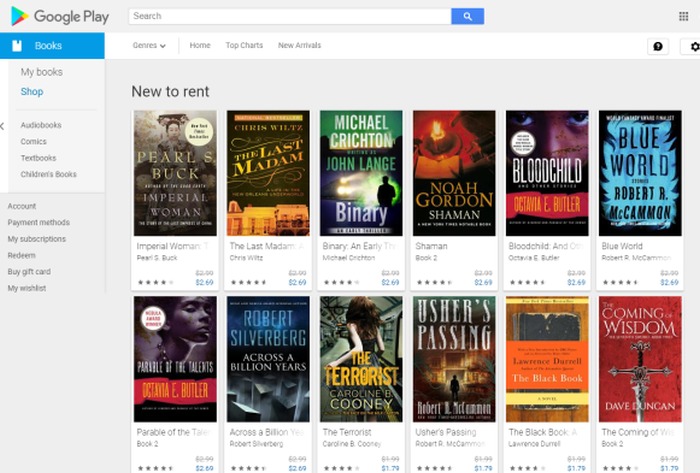Open My books in sidebar

pyautogui.click(x=42, y=72)
